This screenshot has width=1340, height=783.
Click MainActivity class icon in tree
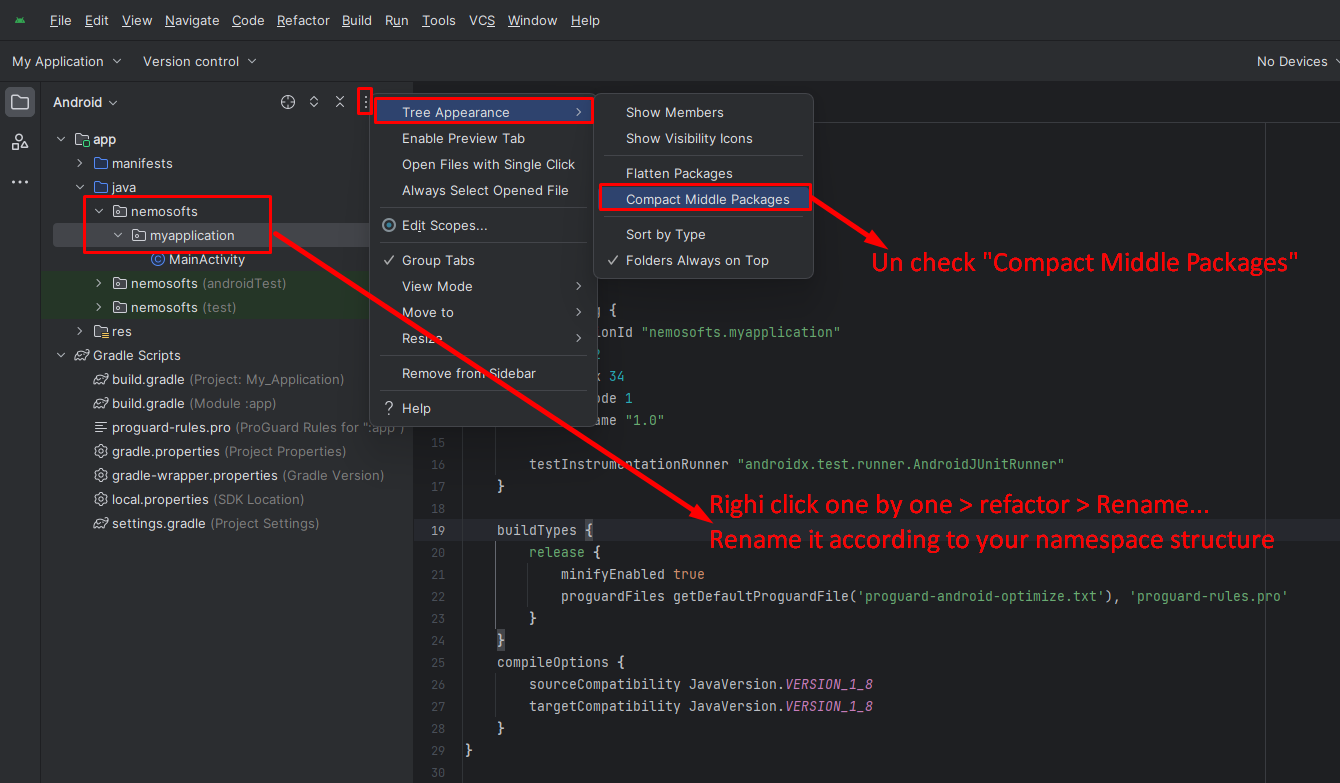coord(158,259)
